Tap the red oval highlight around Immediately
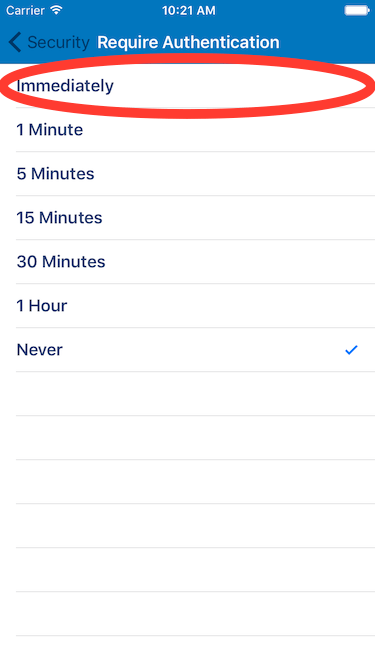 click(188, 86)
